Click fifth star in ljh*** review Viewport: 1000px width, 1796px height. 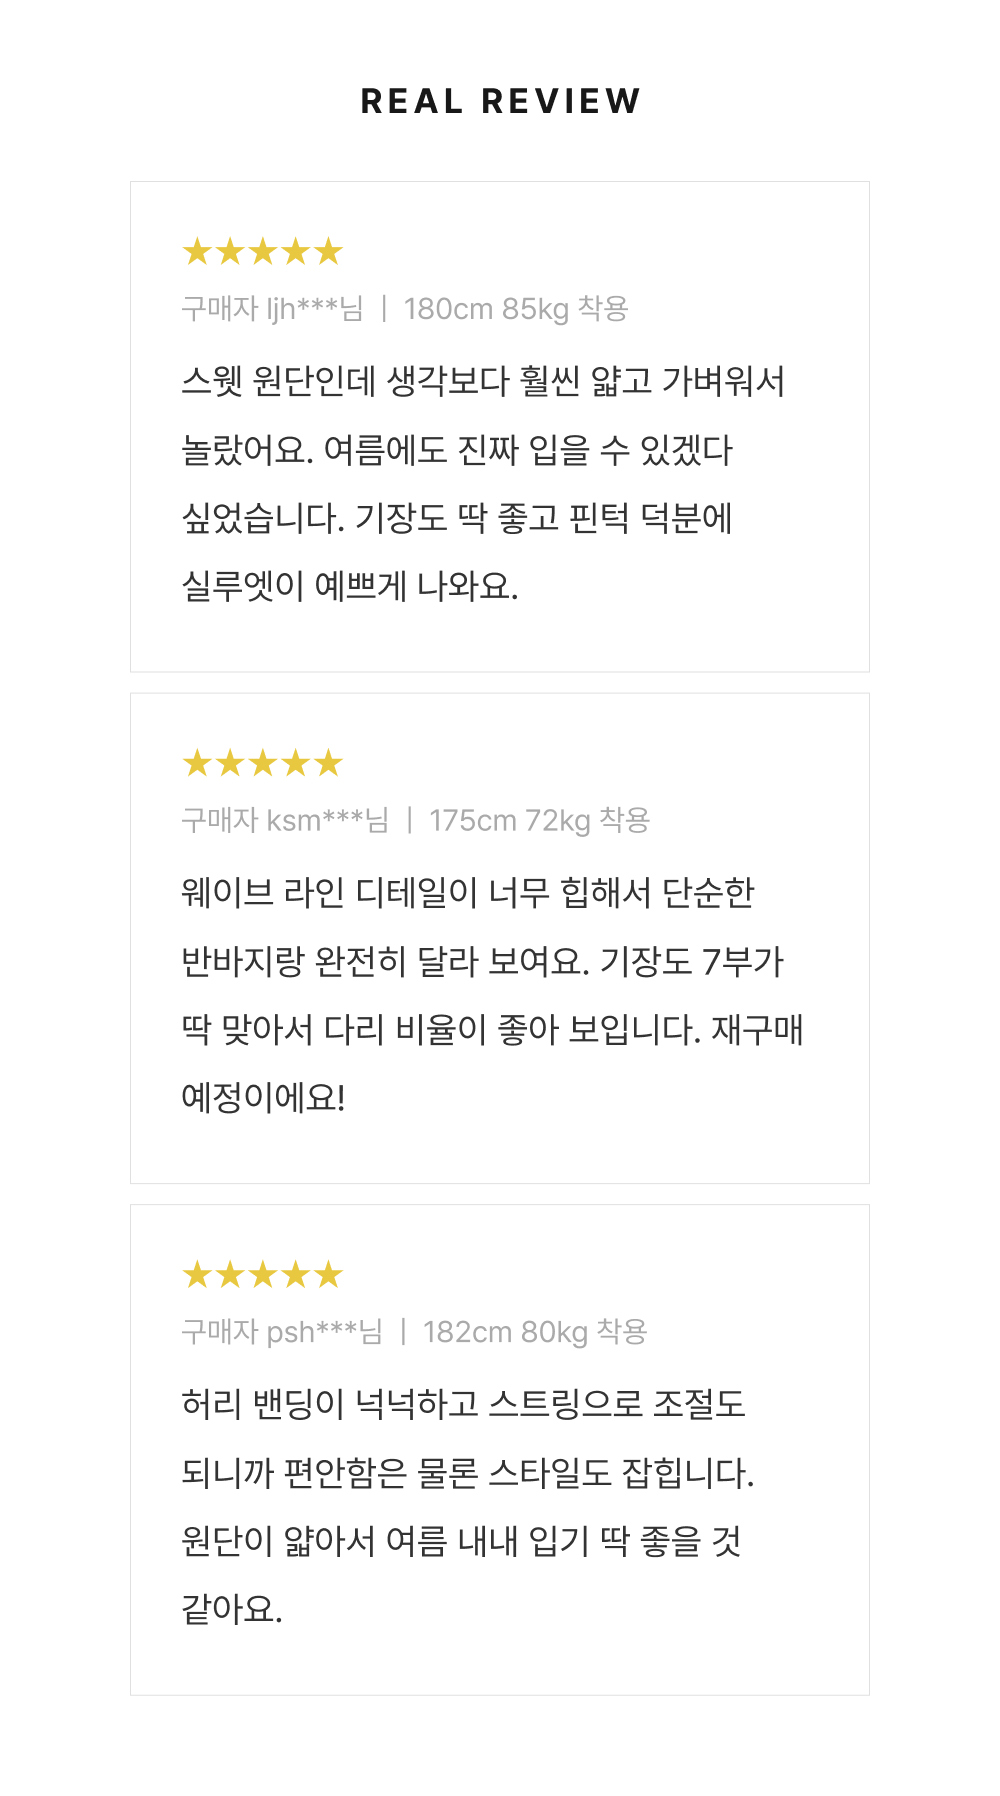[x=328, y=251]
